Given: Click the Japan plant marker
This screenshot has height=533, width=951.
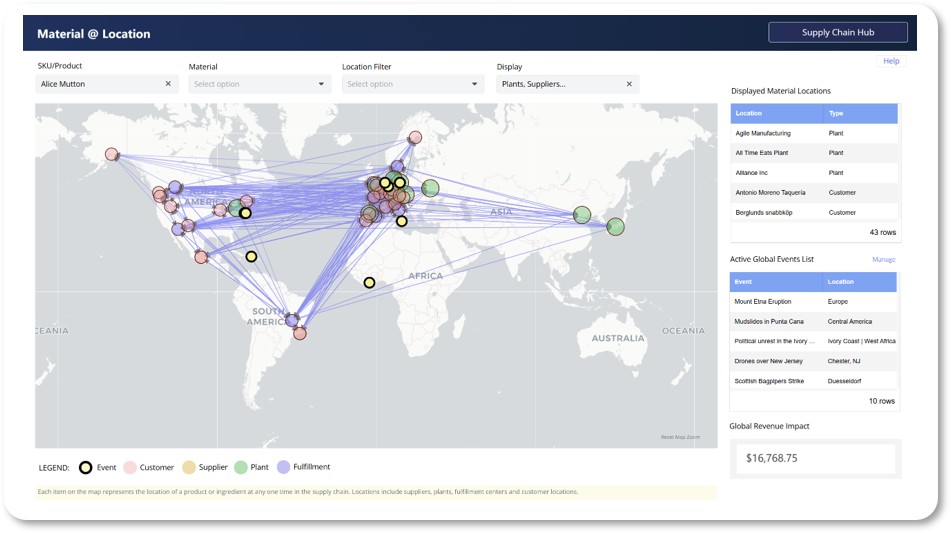Looking at the screenshot, I should (616, 227).
